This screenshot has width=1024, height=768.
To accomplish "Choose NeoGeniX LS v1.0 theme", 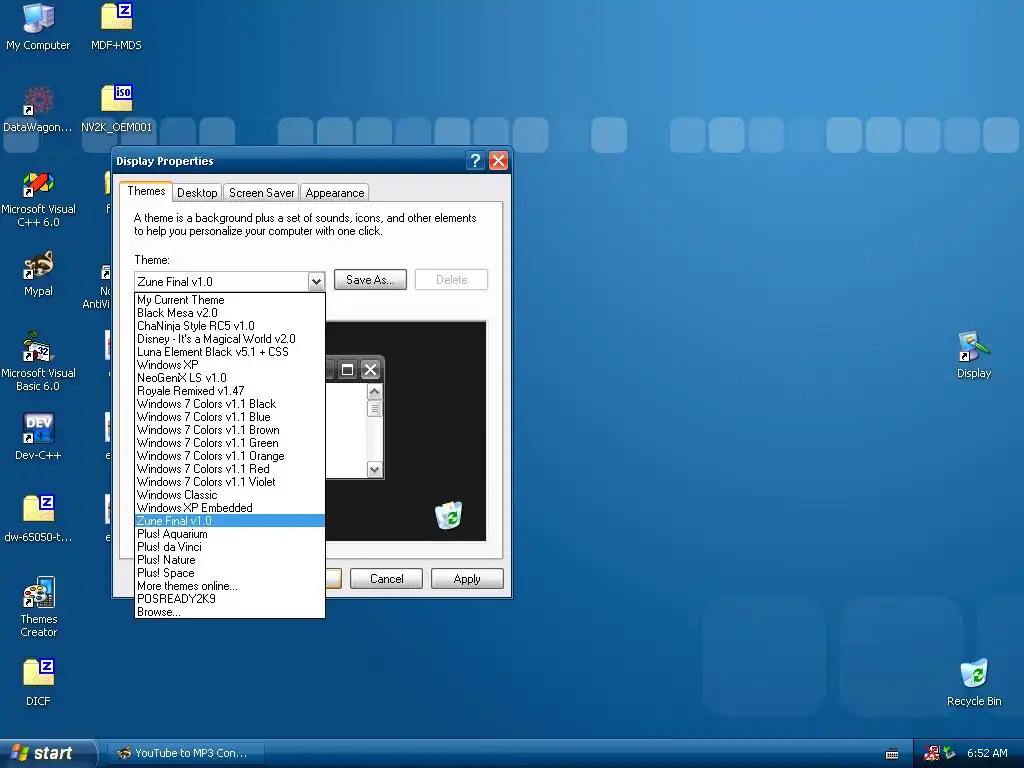I will [x=230, y=378].
